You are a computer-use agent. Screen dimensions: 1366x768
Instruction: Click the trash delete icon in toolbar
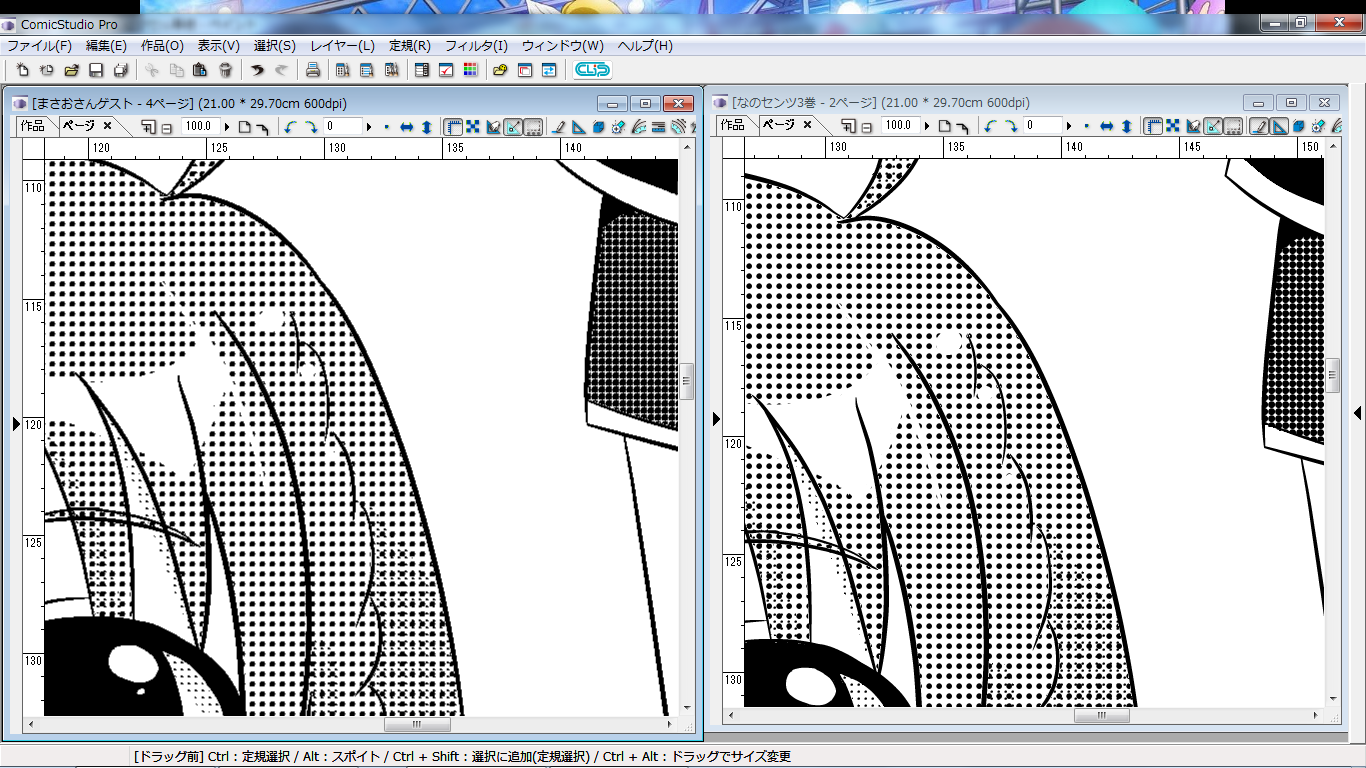(226, 70)
